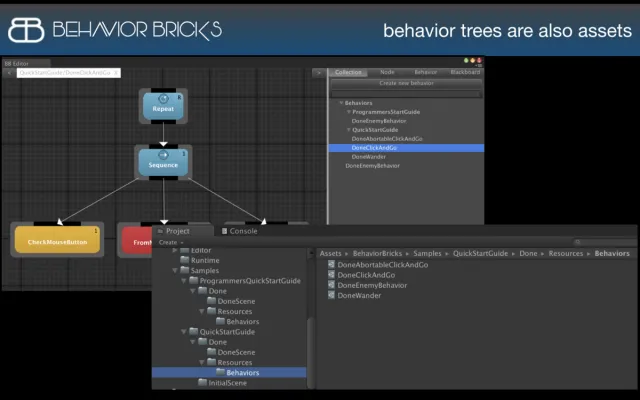Click Samples in the breadcrumb path
This screenshot has width=640, height=400.
427,253
